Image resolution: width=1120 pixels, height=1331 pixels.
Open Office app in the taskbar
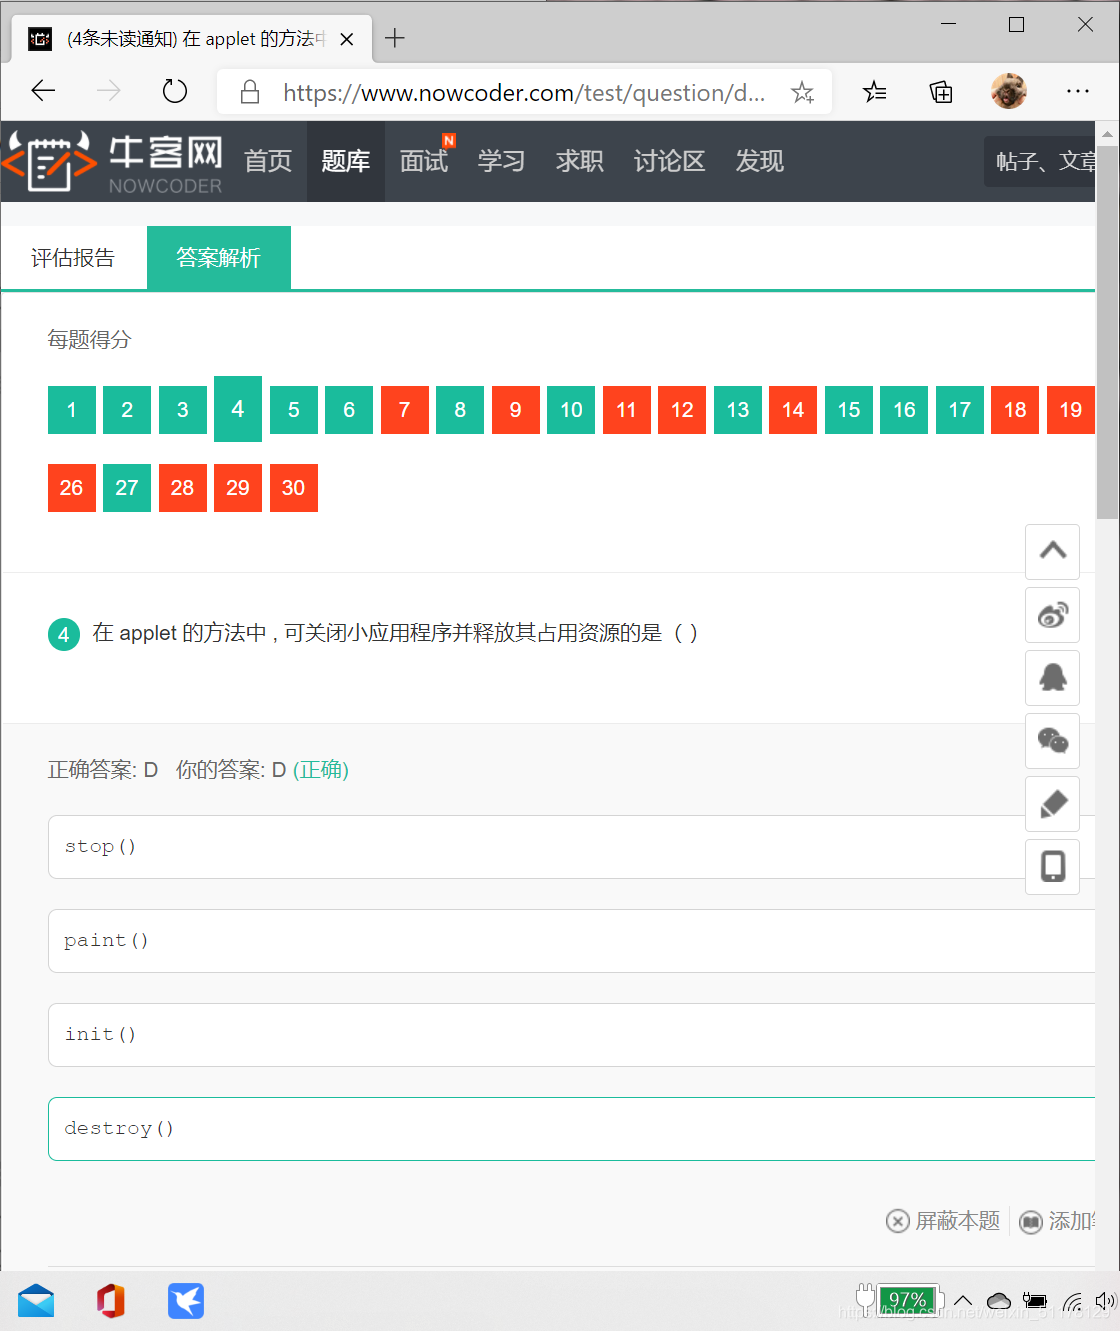111,1301
